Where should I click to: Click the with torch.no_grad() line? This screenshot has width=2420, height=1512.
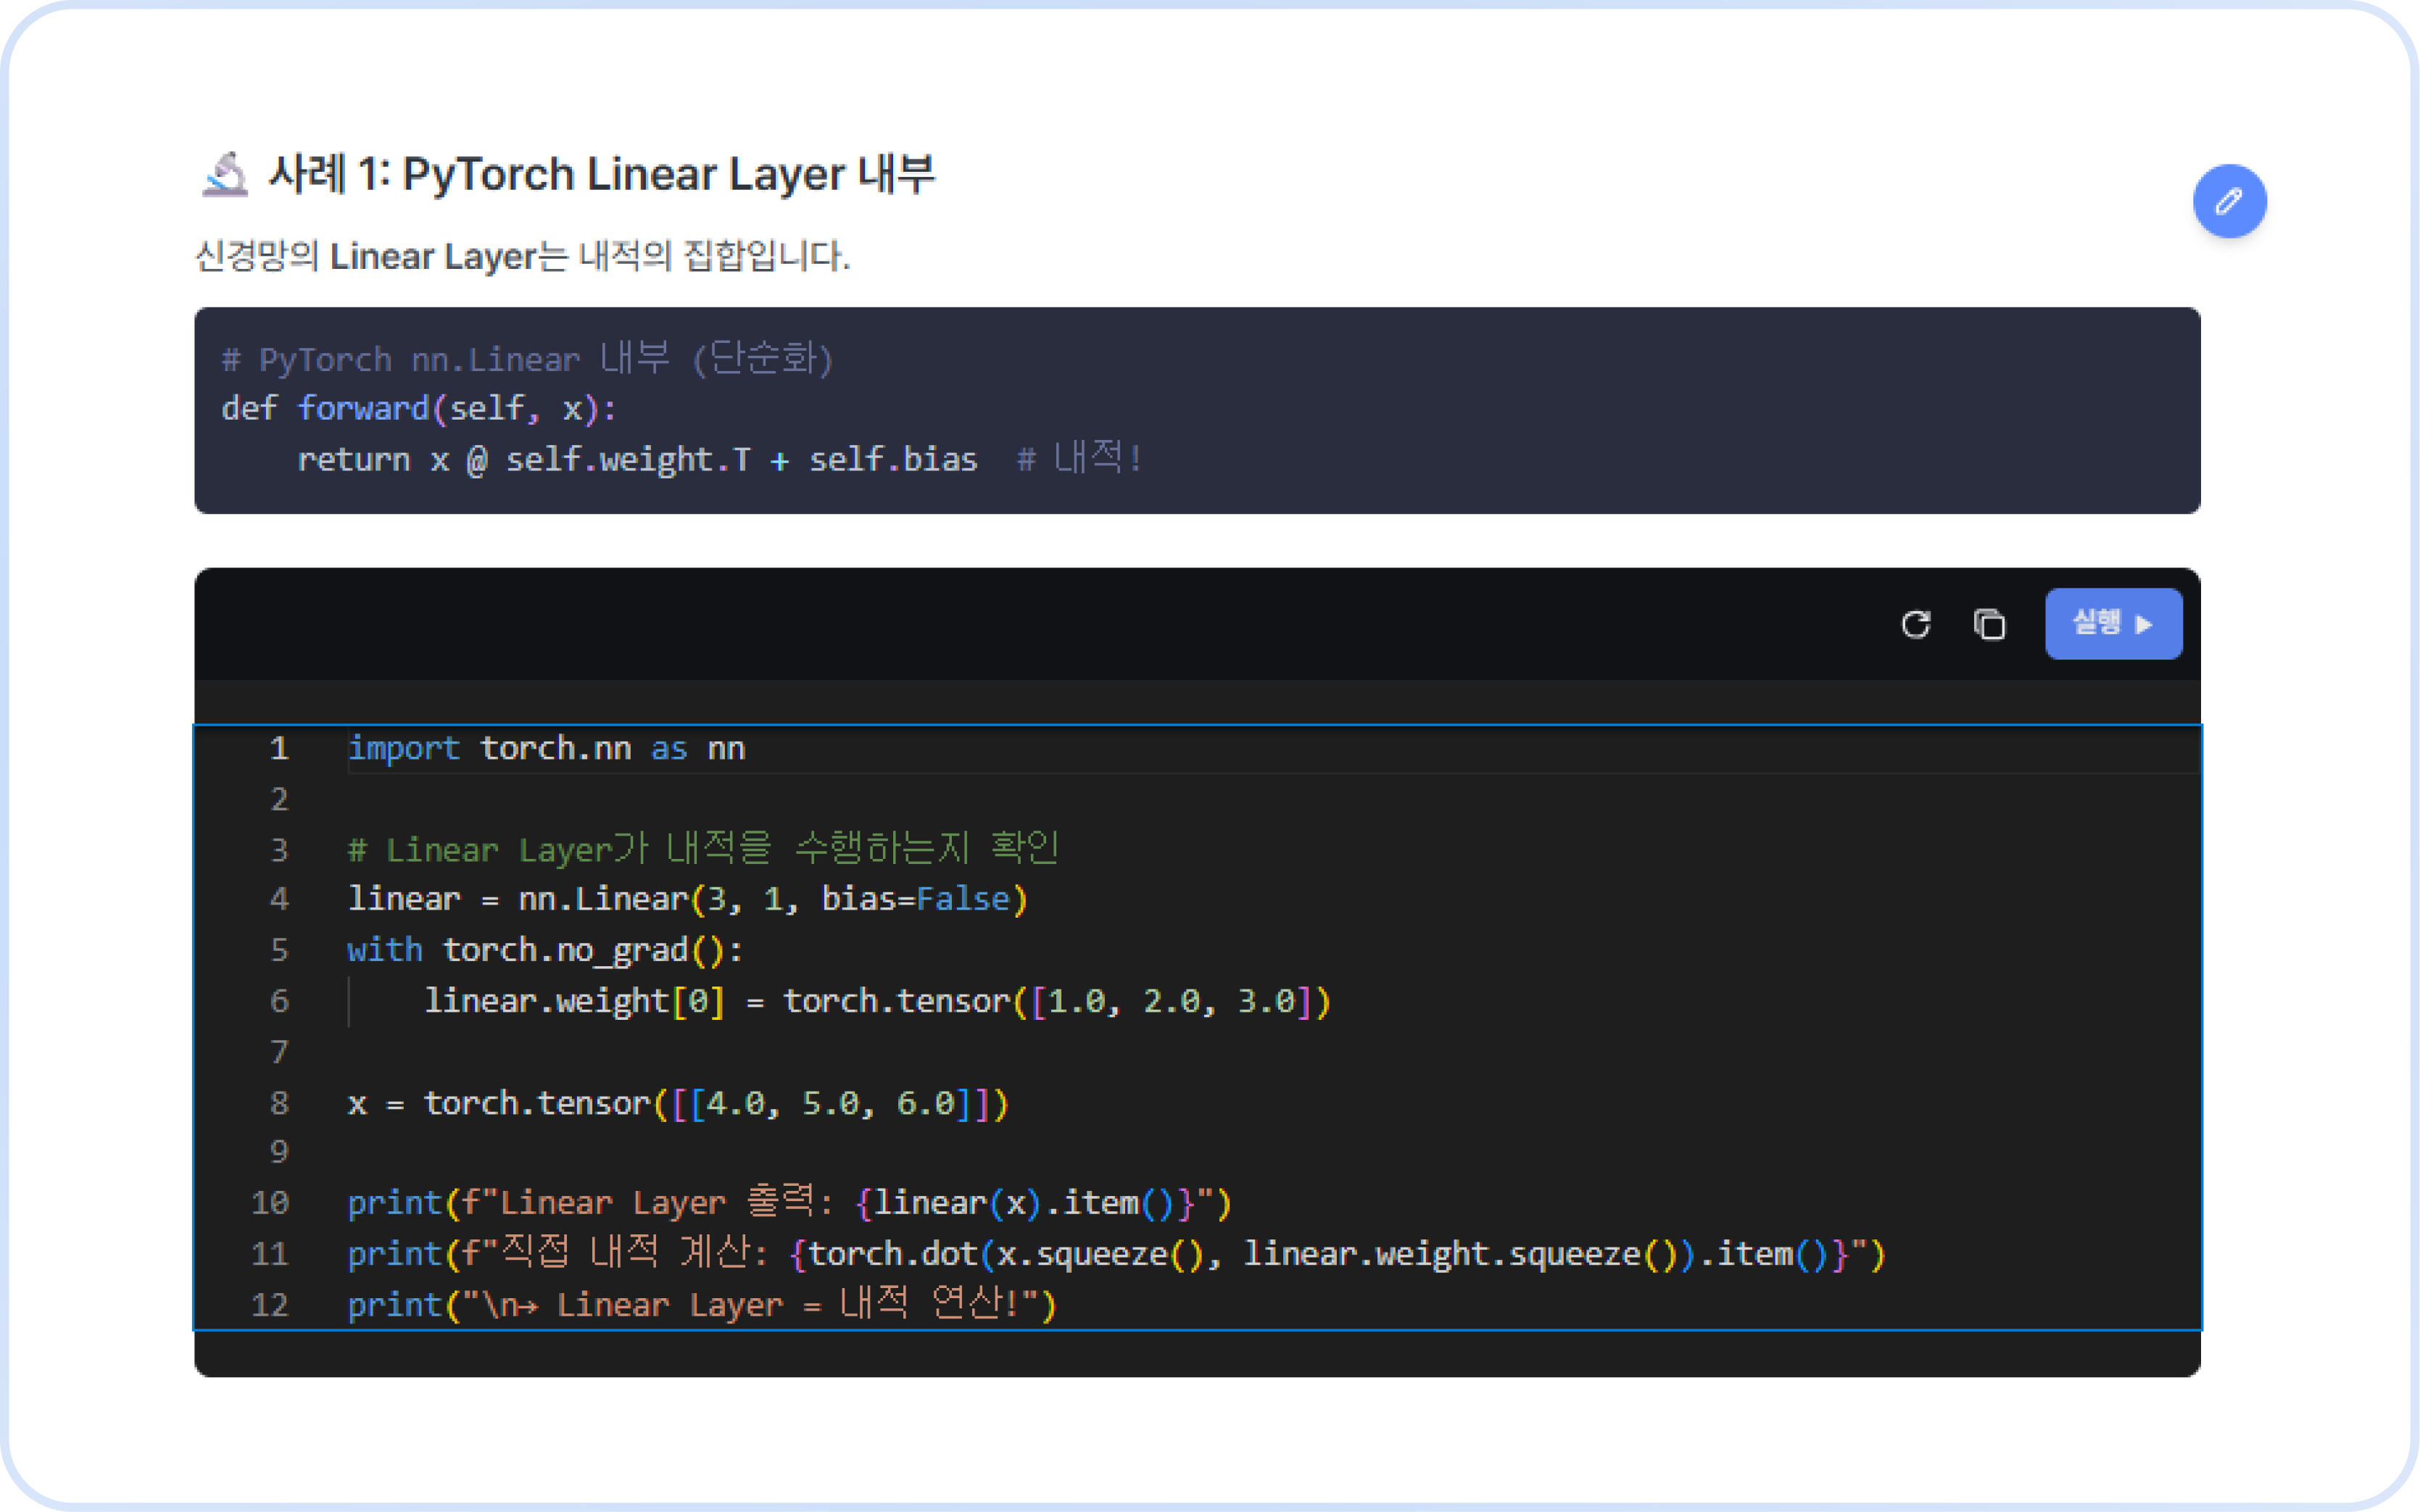(x=545, y=950)
